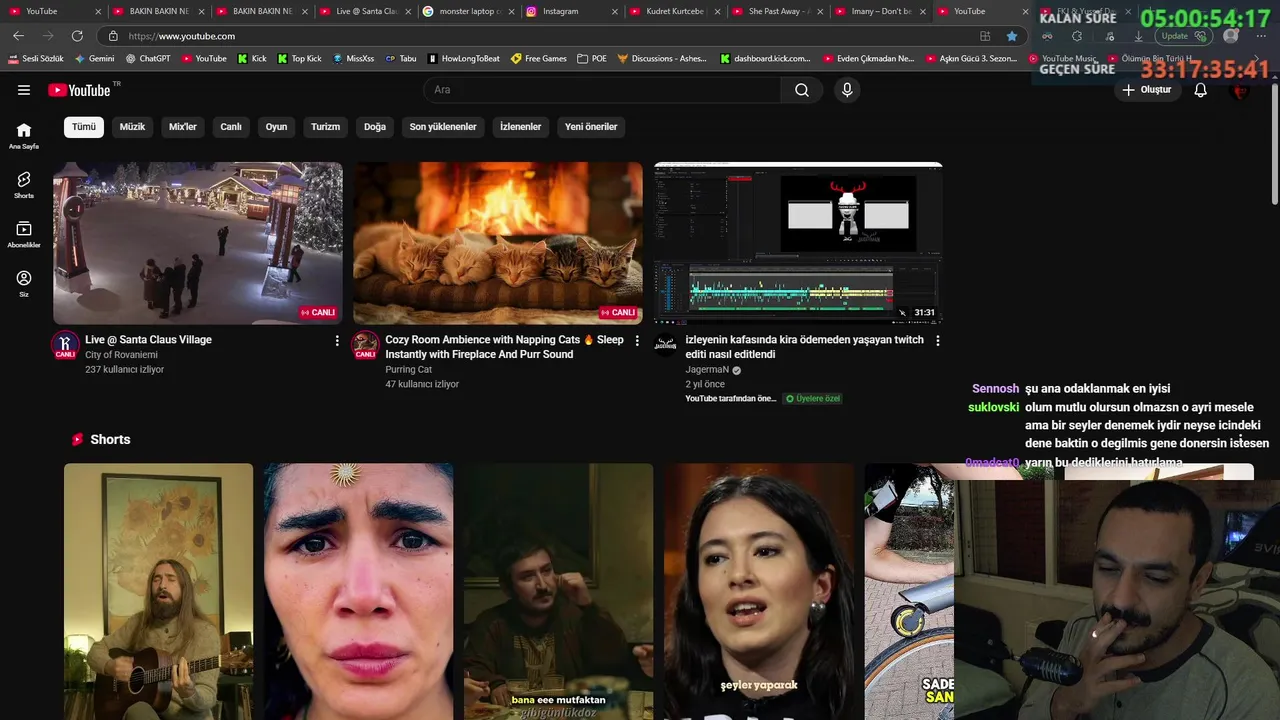Close the Instagram browser tab
The image size is (1280, 720).
(614, 11)
